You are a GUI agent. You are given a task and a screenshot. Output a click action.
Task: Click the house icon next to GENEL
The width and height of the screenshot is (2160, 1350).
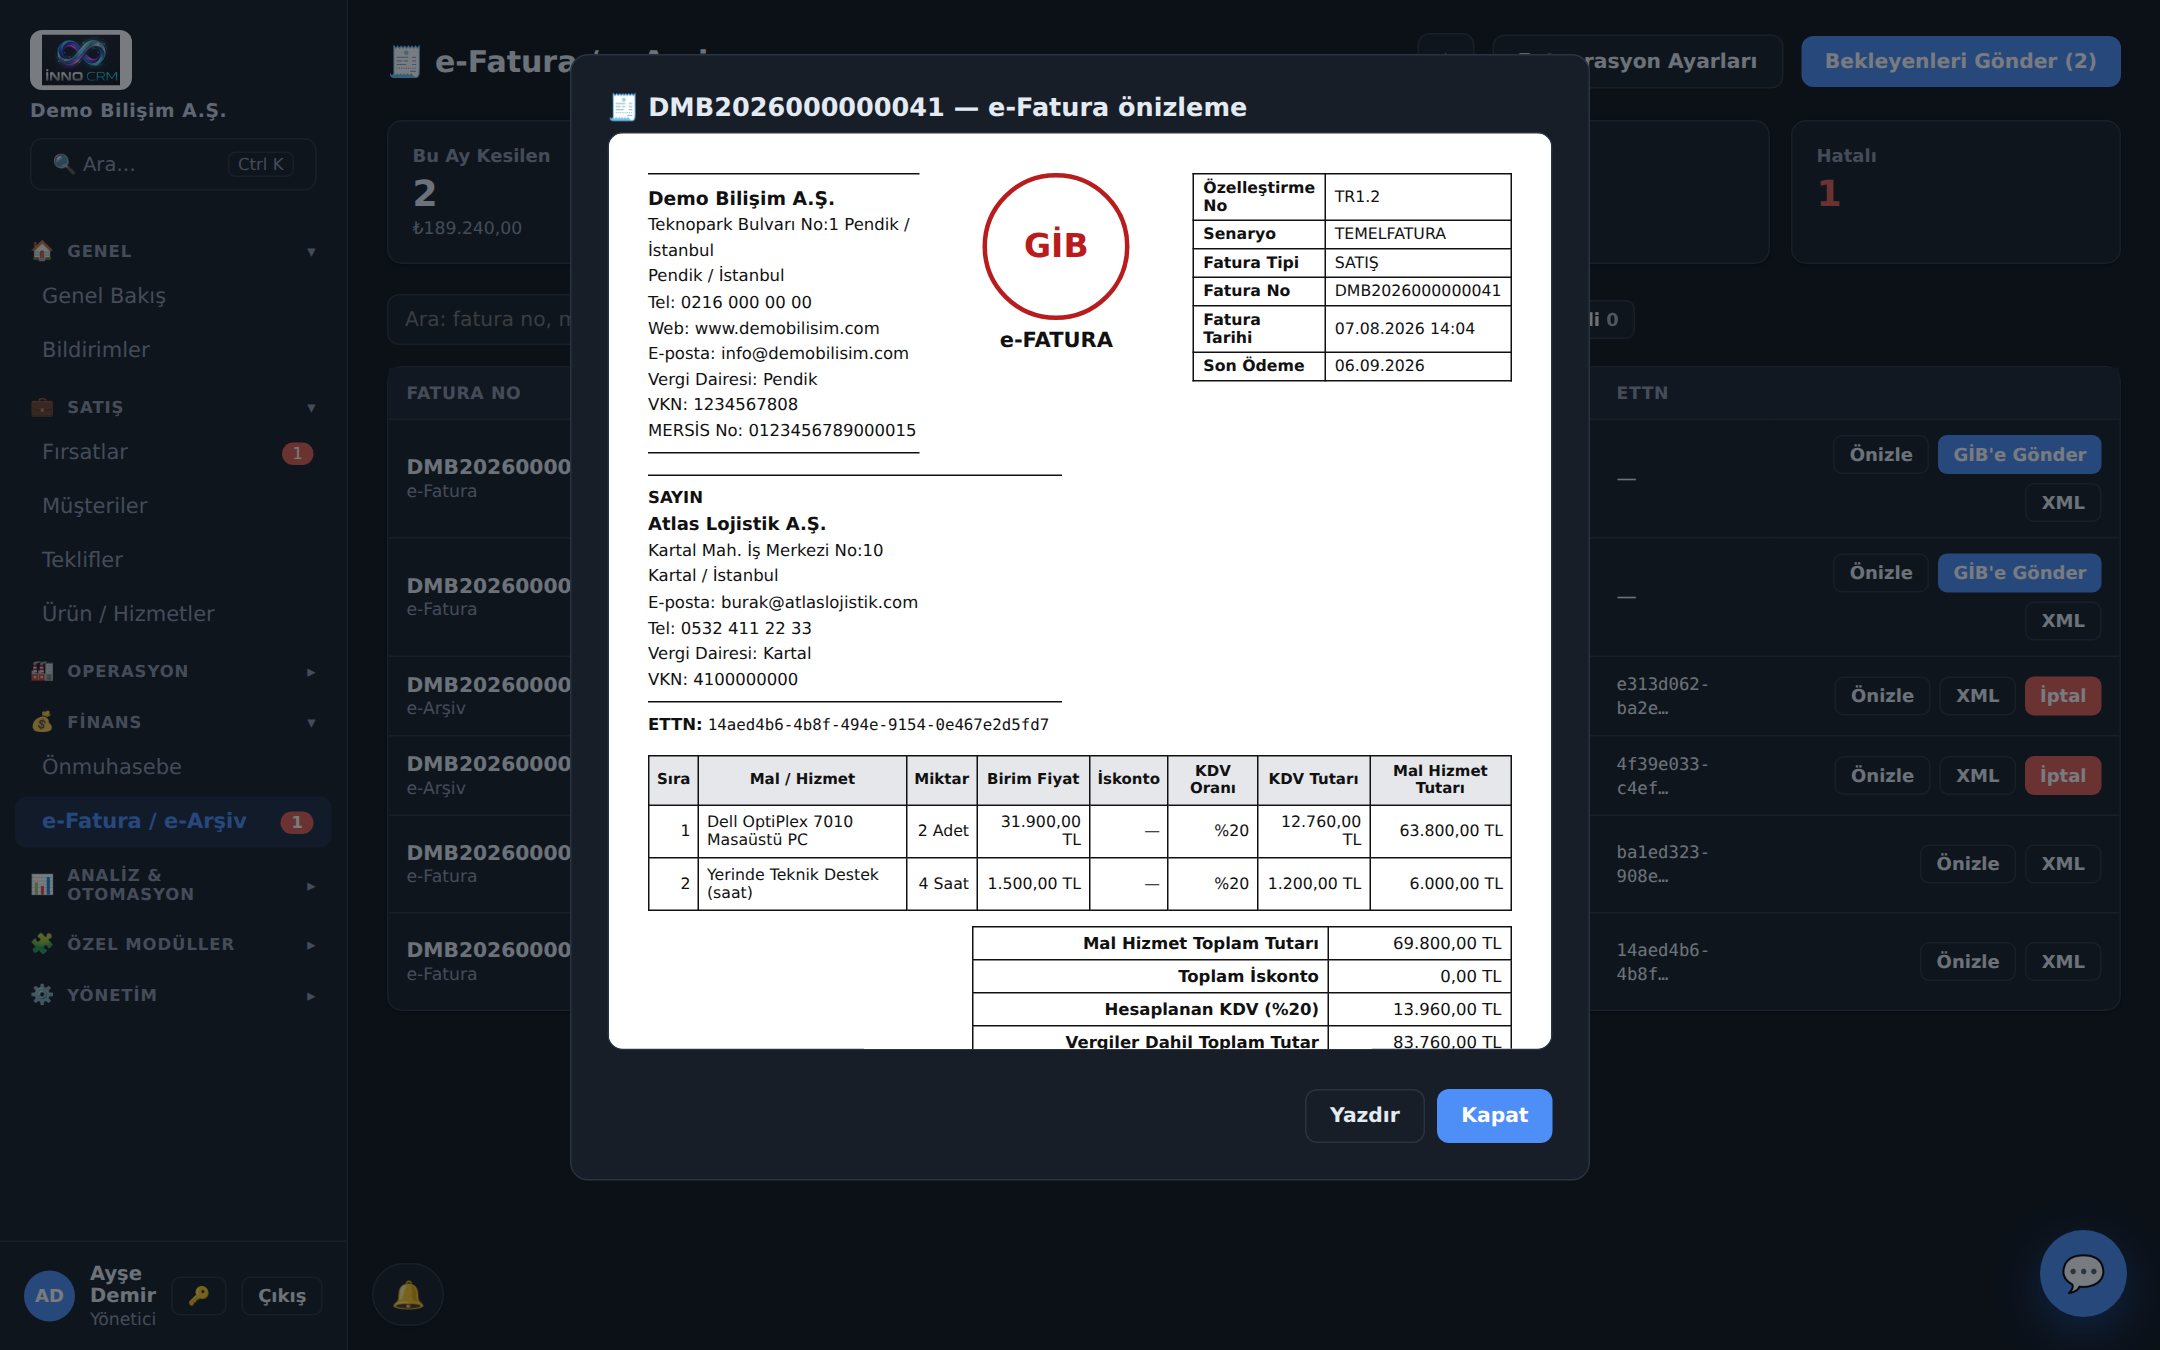42,251
